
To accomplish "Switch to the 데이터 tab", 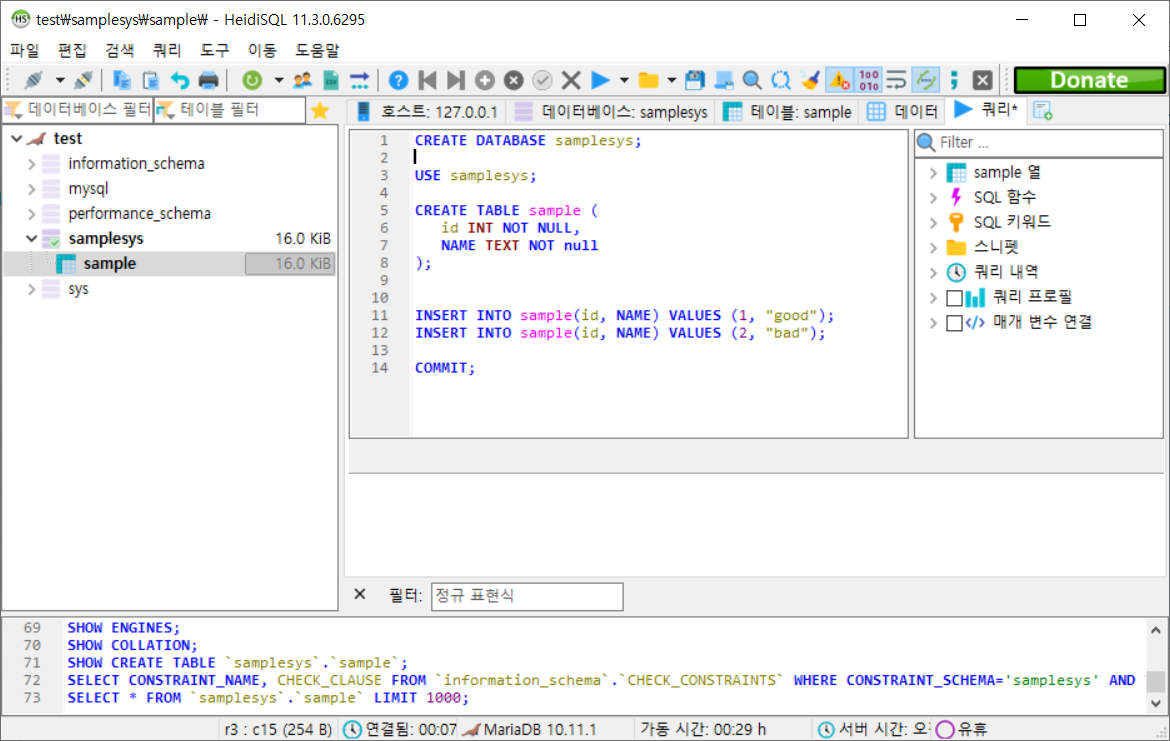I will [903, 111].
